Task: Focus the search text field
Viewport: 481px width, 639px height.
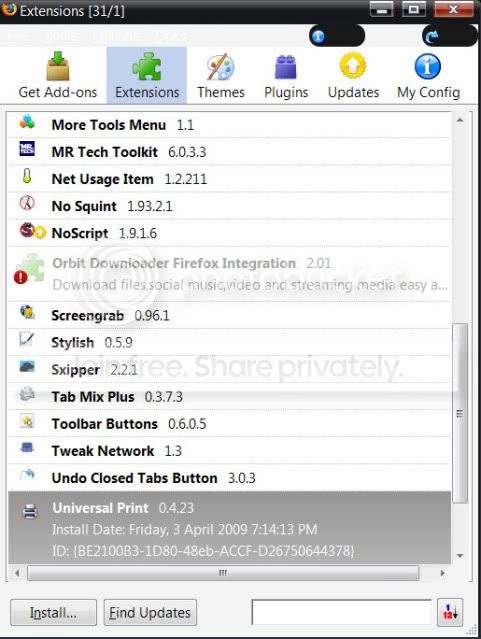Action: (342, 612)
